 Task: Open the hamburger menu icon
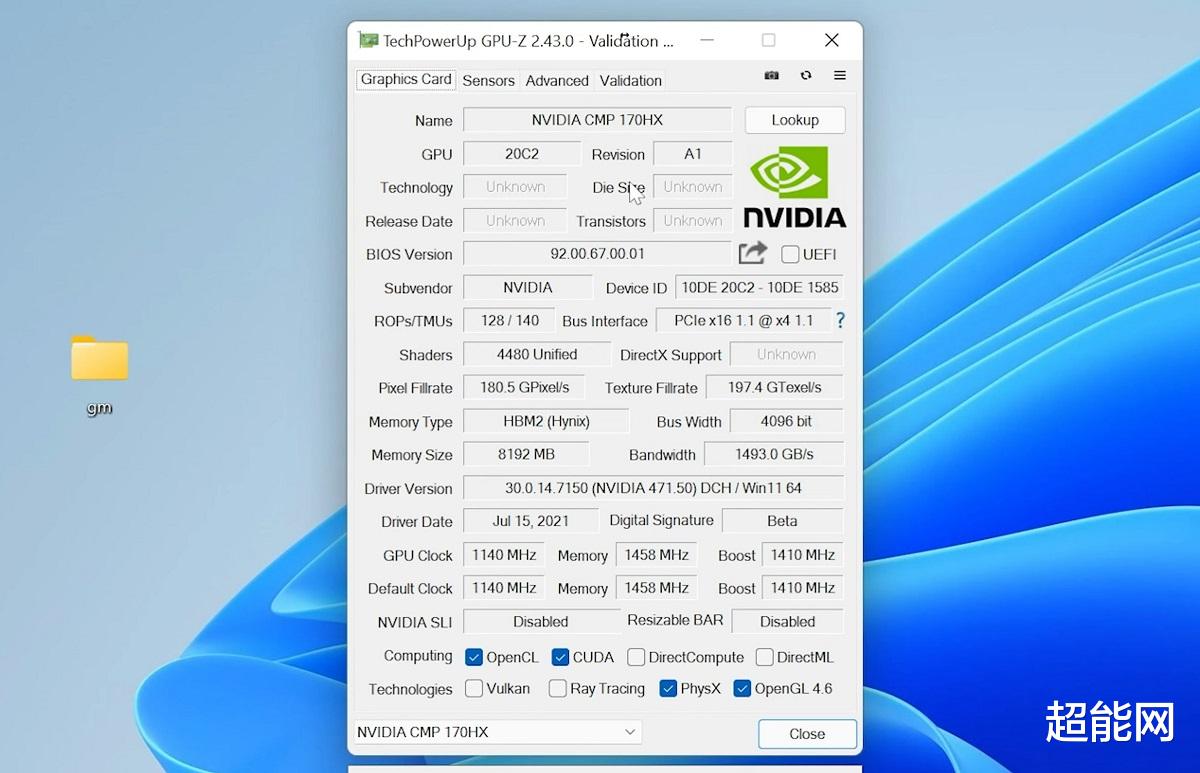(x=840, y=76)
